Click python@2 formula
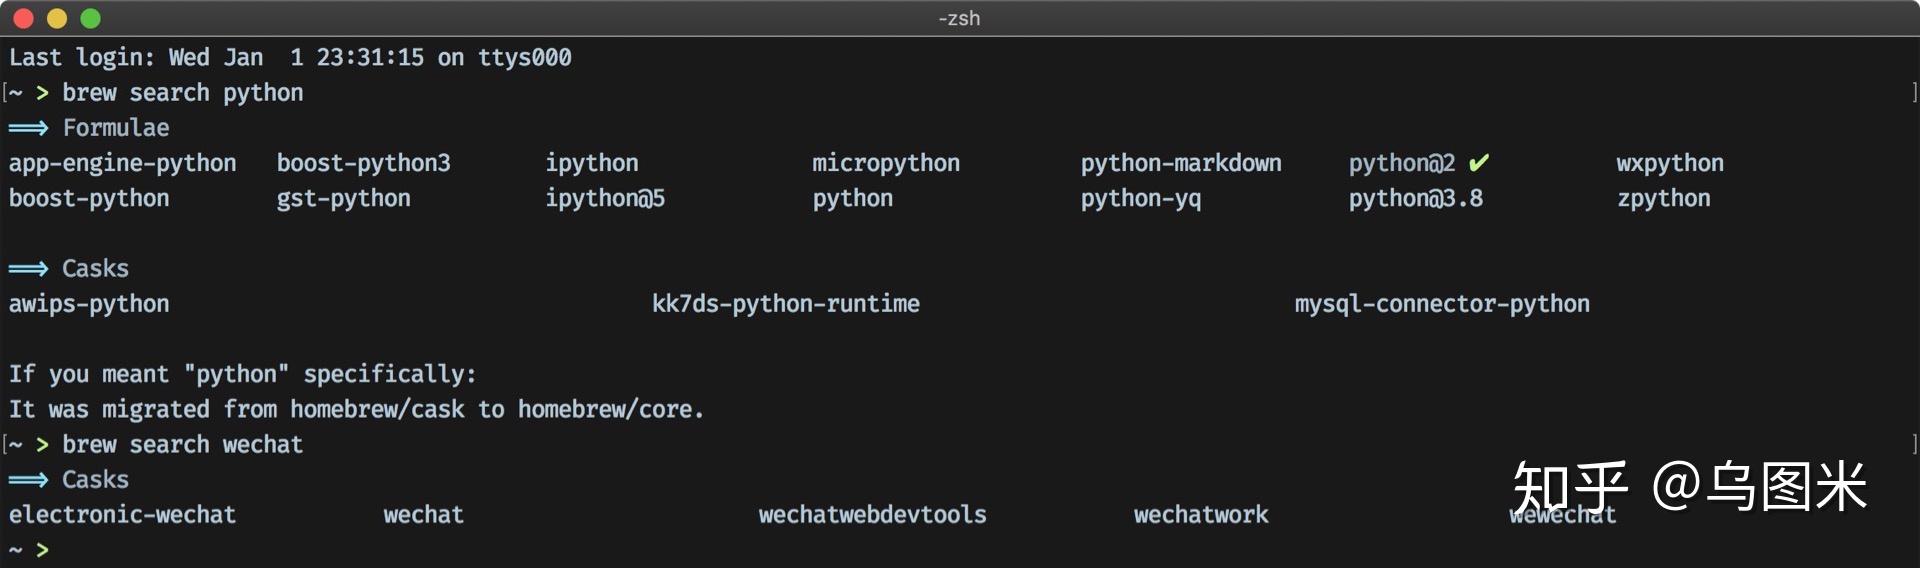The width and height of the screenshot is (1920, 568). click(x=1401, y=164)
